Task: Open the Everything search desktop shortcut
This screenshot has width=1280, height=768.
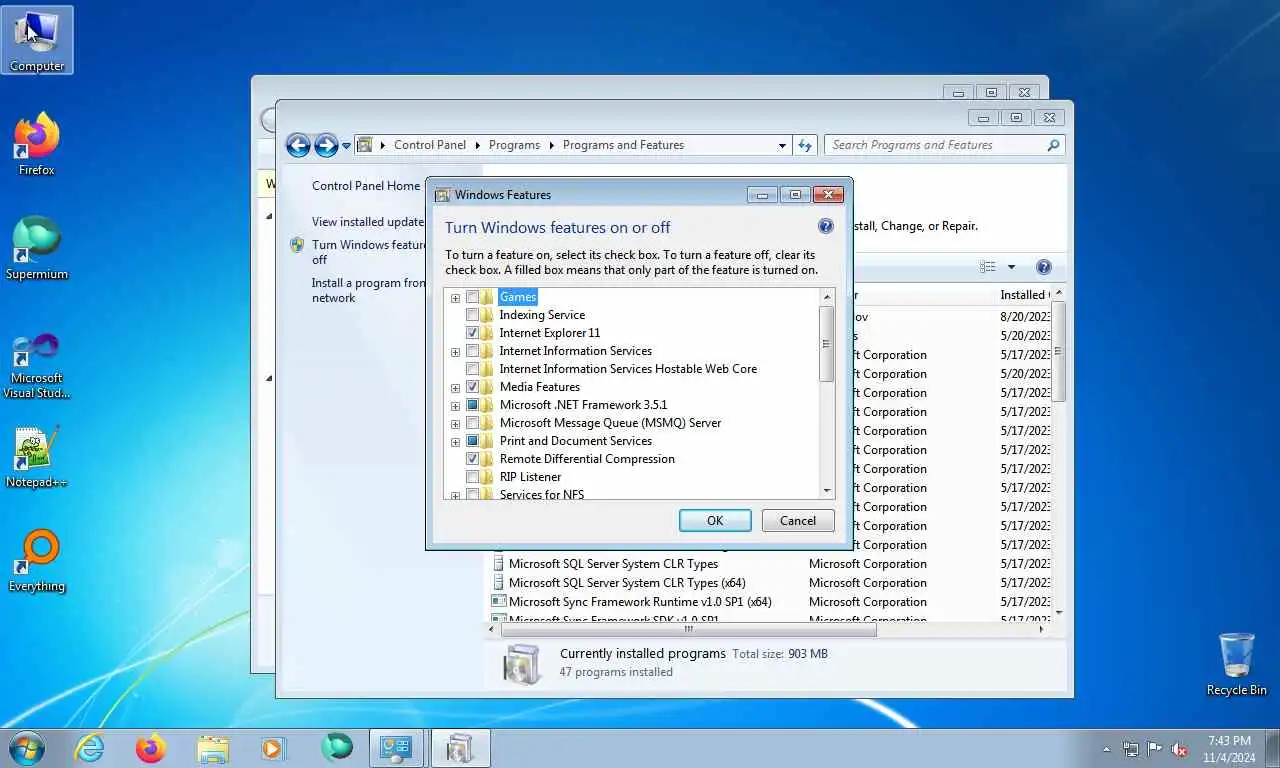Action: [37, 561]
